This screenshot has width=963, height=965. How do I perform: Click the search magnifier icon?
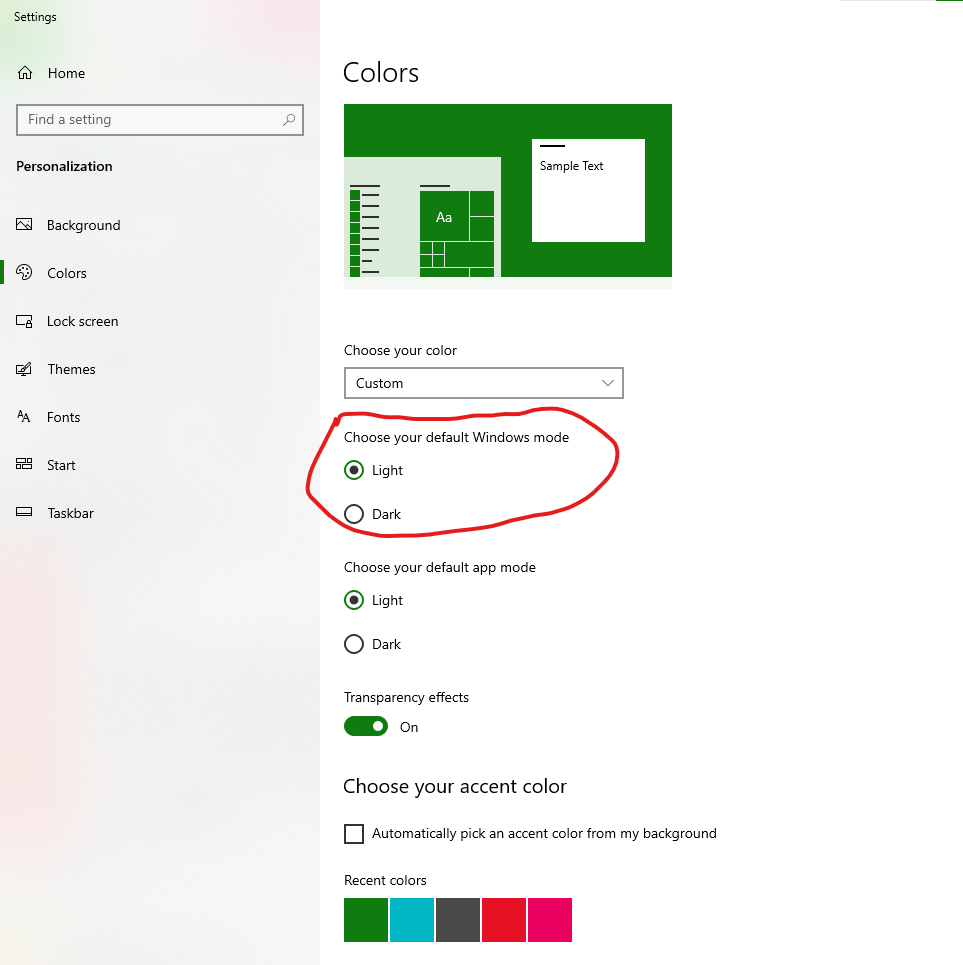click(289, 119)
